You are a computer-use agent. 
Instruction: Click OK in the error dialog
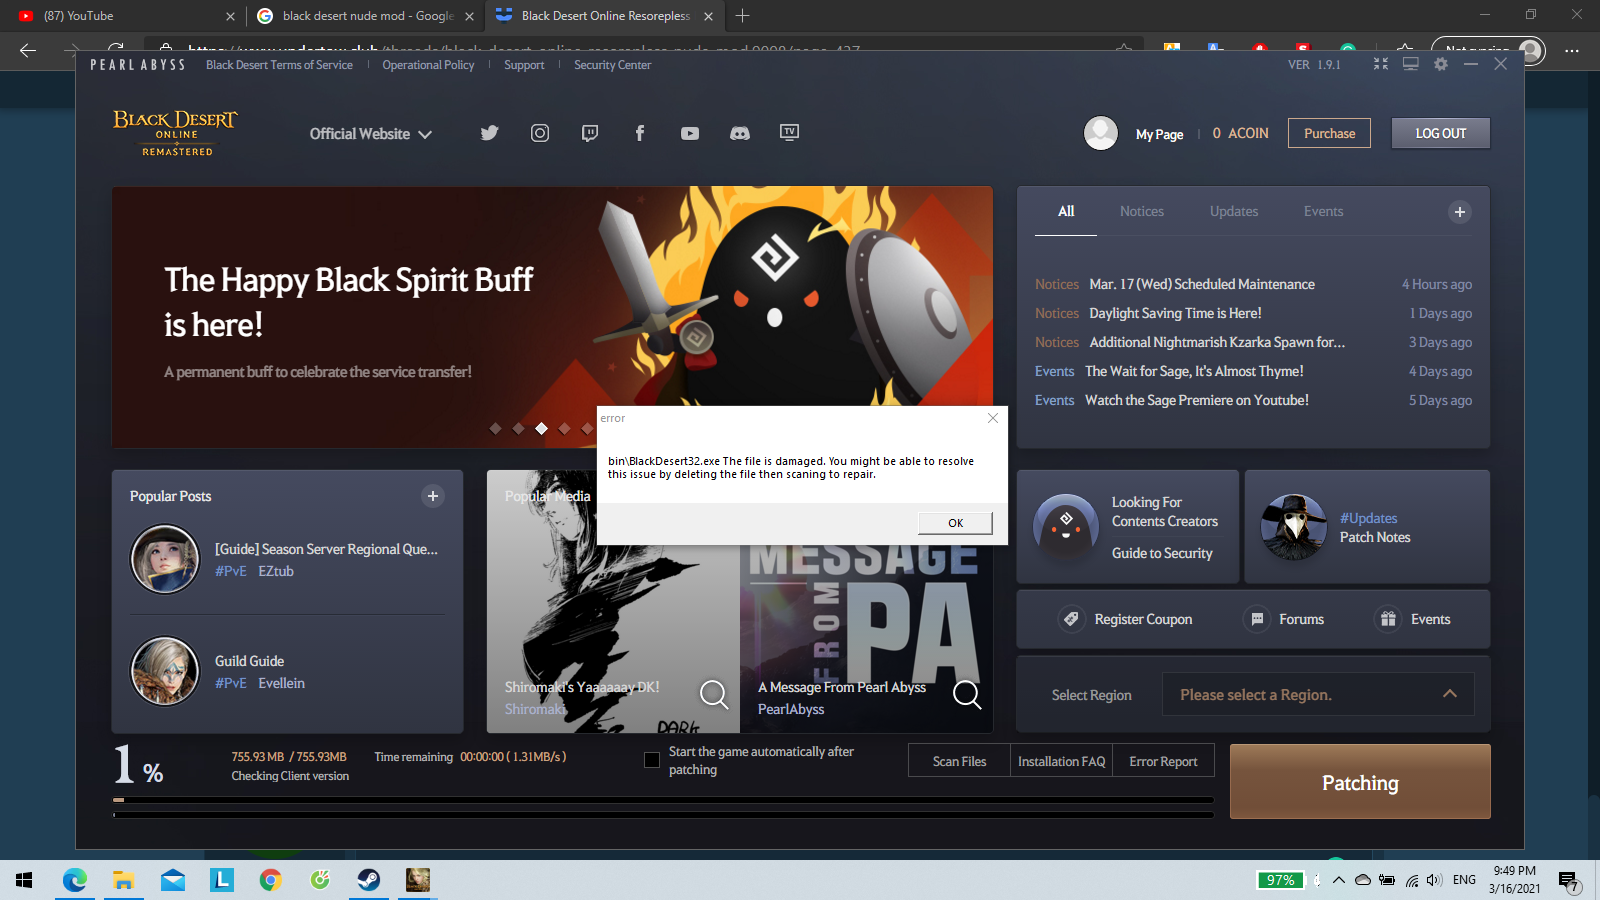pos(955,523)
